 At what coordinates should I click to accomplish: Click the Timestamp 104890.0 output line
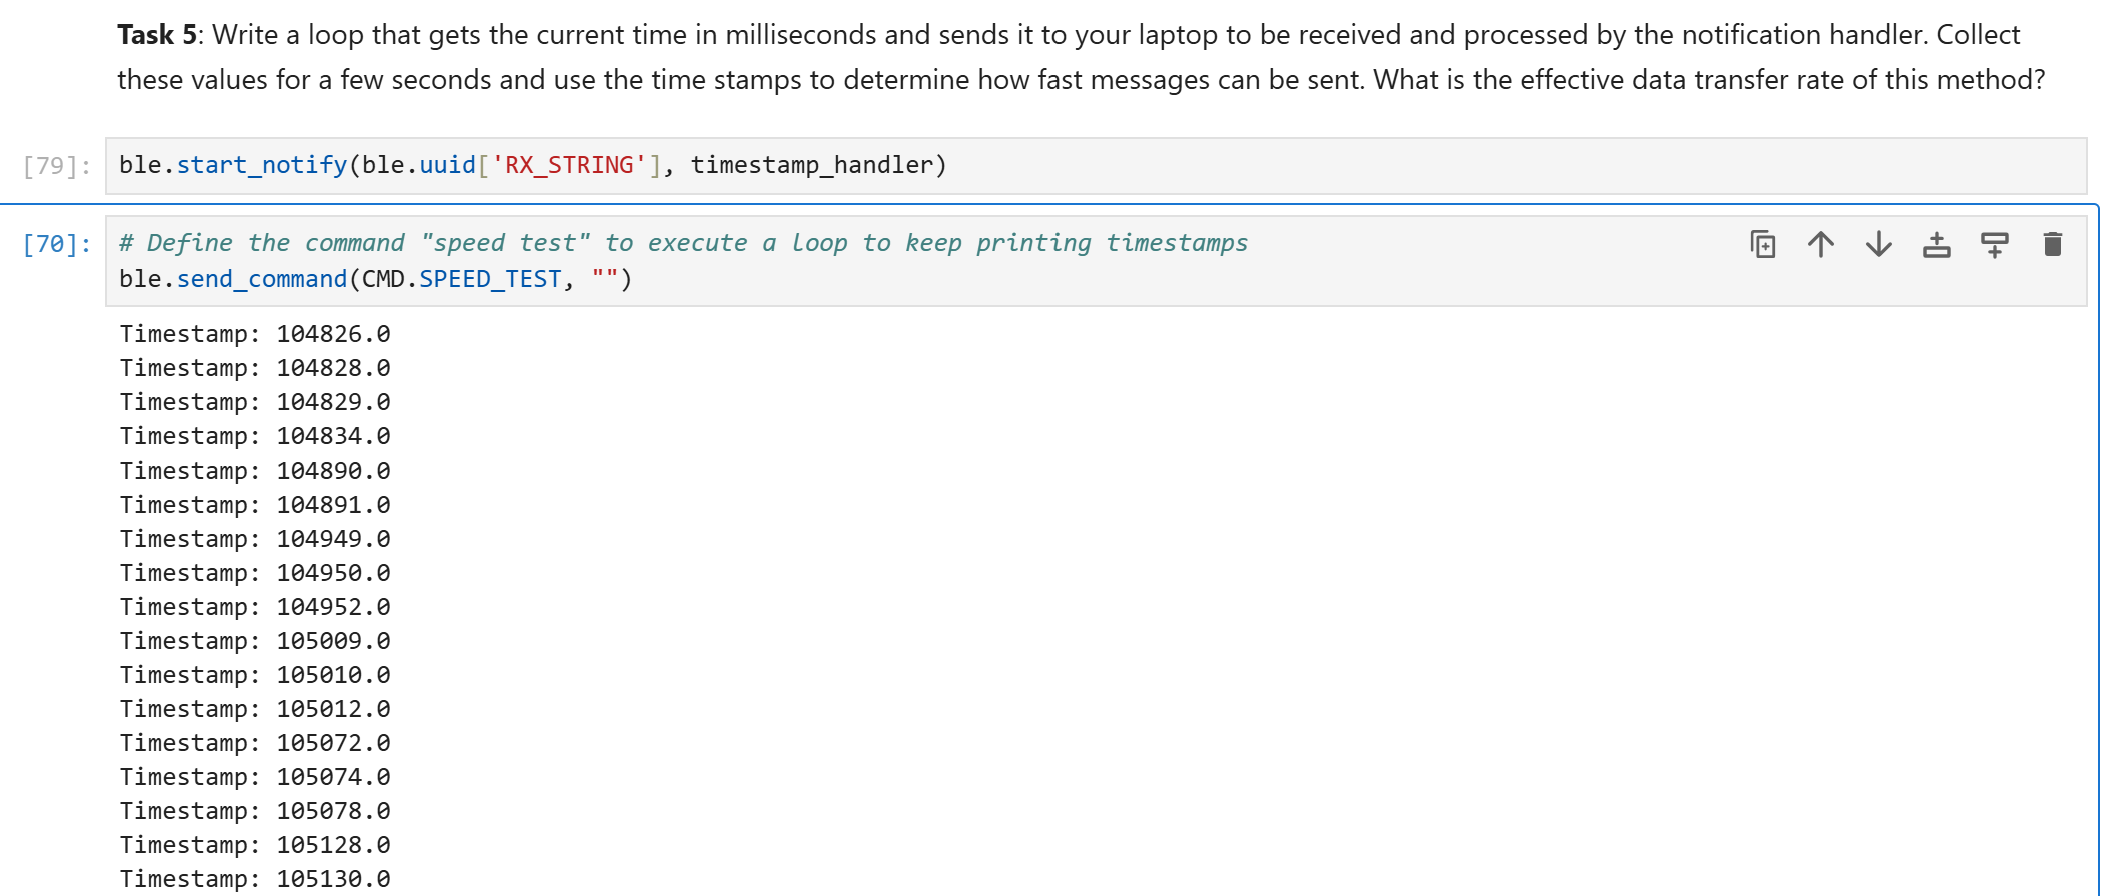255,471
